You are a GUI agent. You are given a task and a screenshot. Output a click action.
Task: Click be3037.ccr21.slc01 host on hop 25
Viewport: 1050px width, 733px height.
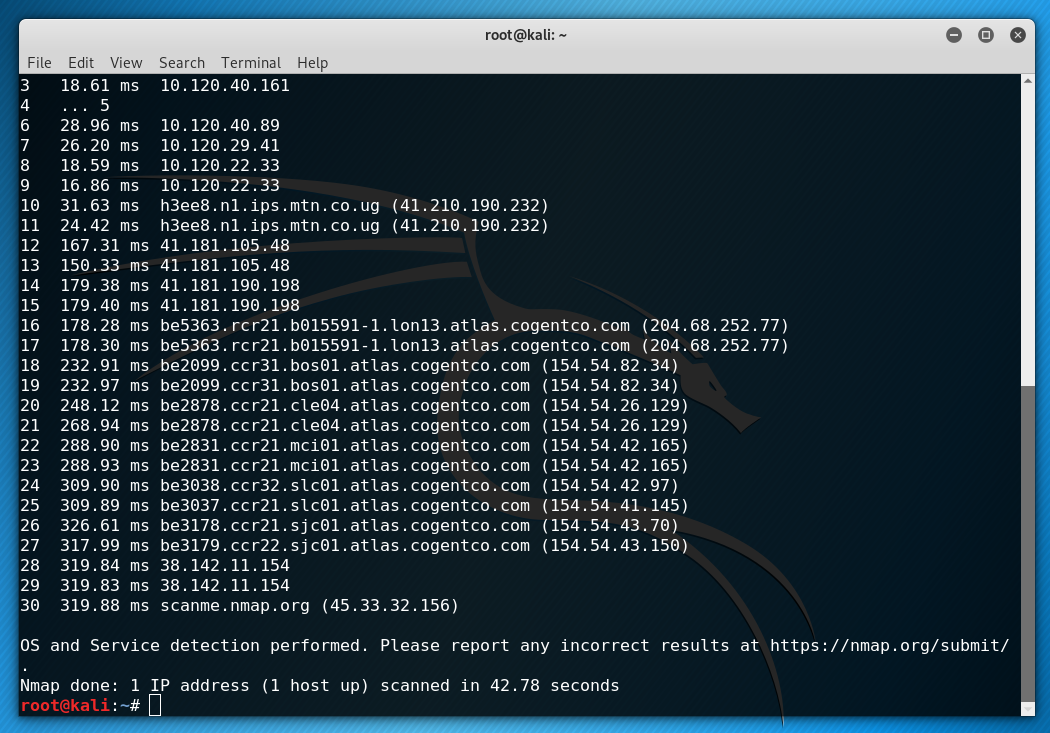(345, 506)
